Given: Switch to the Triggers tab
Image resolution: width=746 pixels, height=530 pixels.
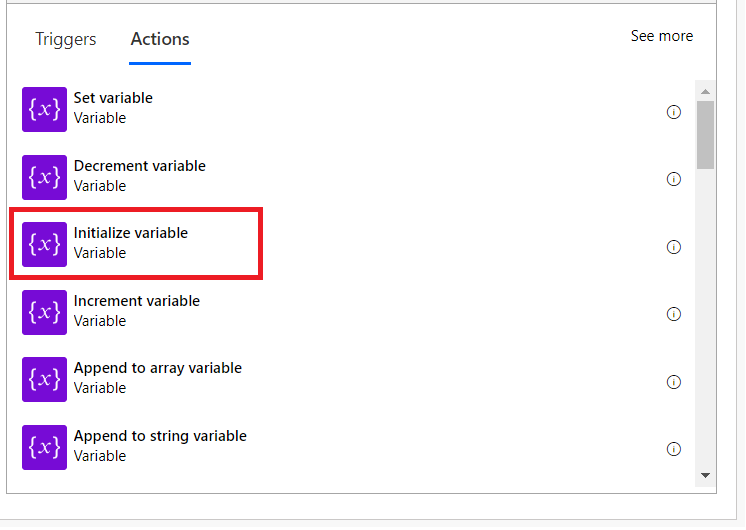Looking at the screenshot, I should 66,40.
